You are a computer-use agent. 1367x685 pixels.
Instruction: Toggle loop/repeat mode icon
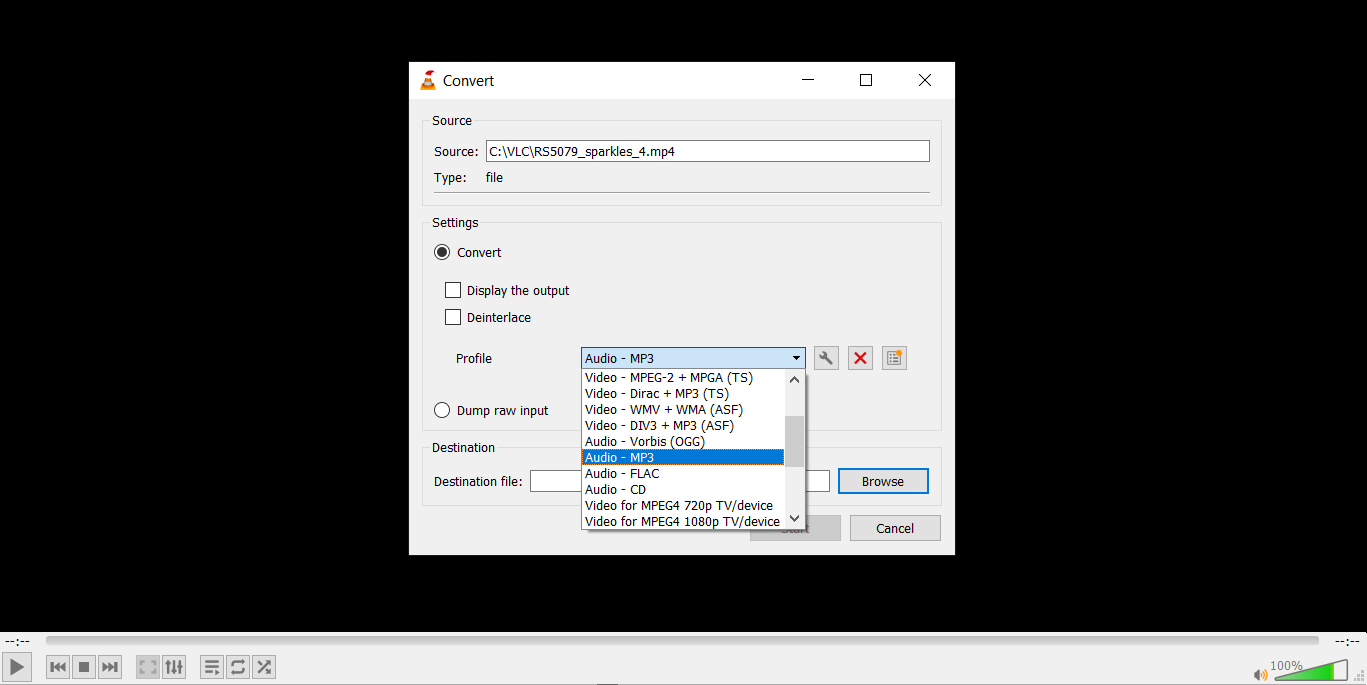click(238, 667)
